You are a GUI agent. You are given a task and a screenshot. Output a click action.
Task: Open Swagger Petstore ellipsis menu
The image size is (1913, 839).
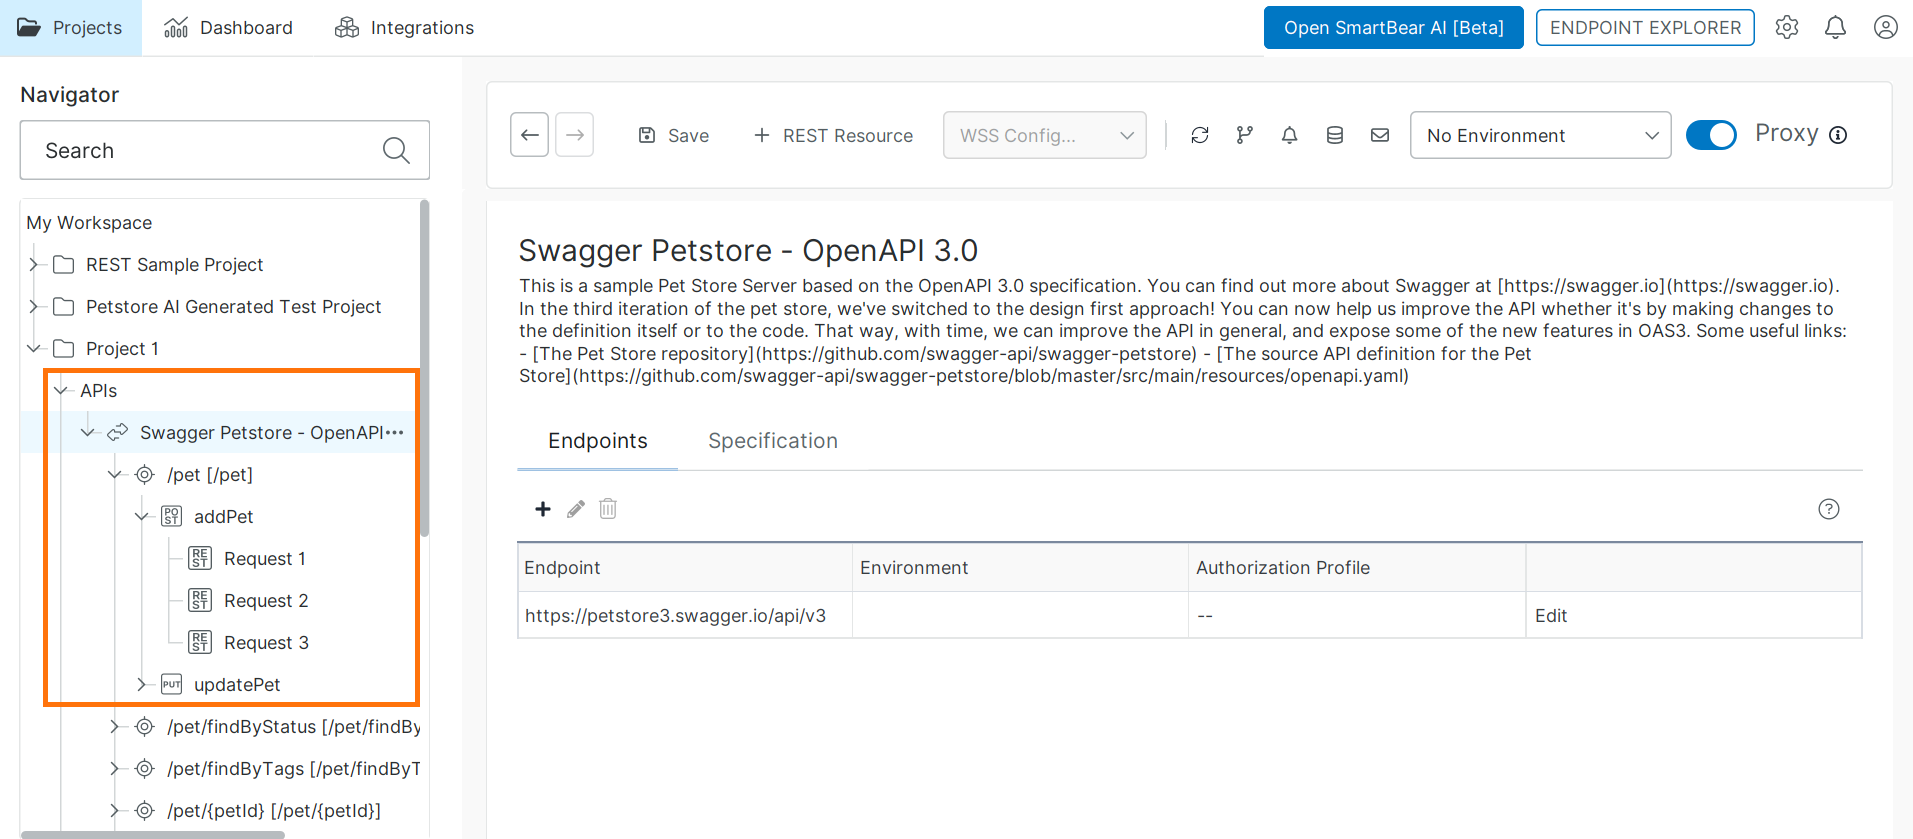pos(395,432)
